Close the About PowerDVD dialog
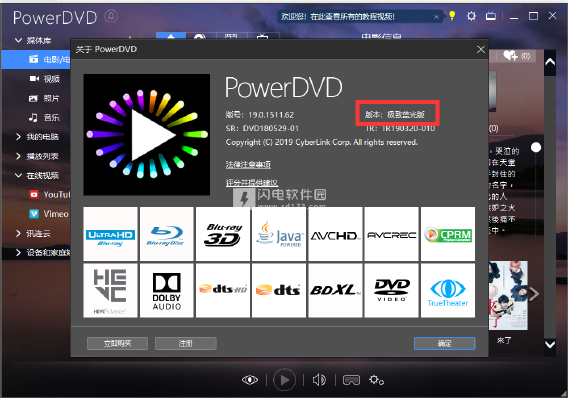The width and height of the screenshot is (568, 398). [x=481, y=49]
